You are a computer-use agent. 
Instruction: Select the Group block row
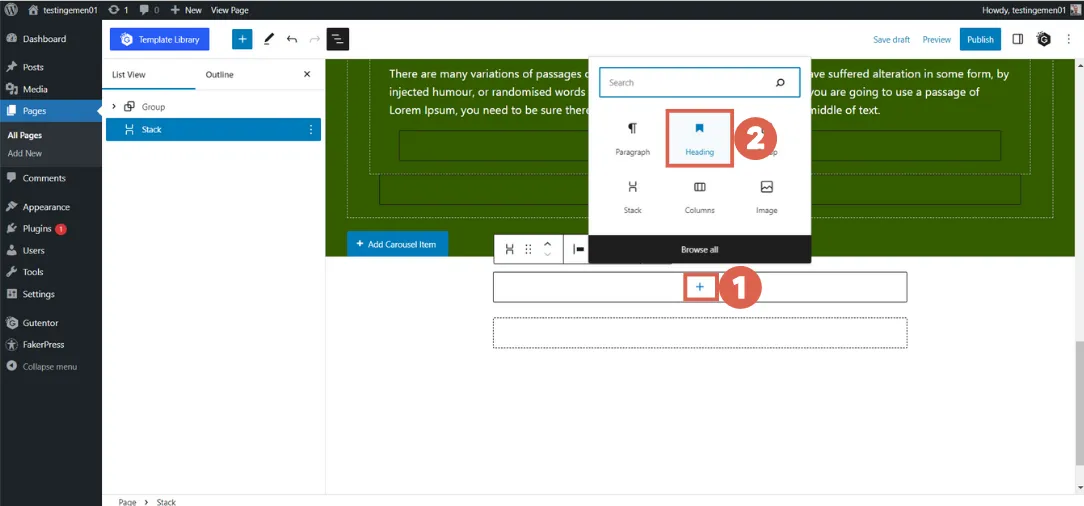coord(213,107)
